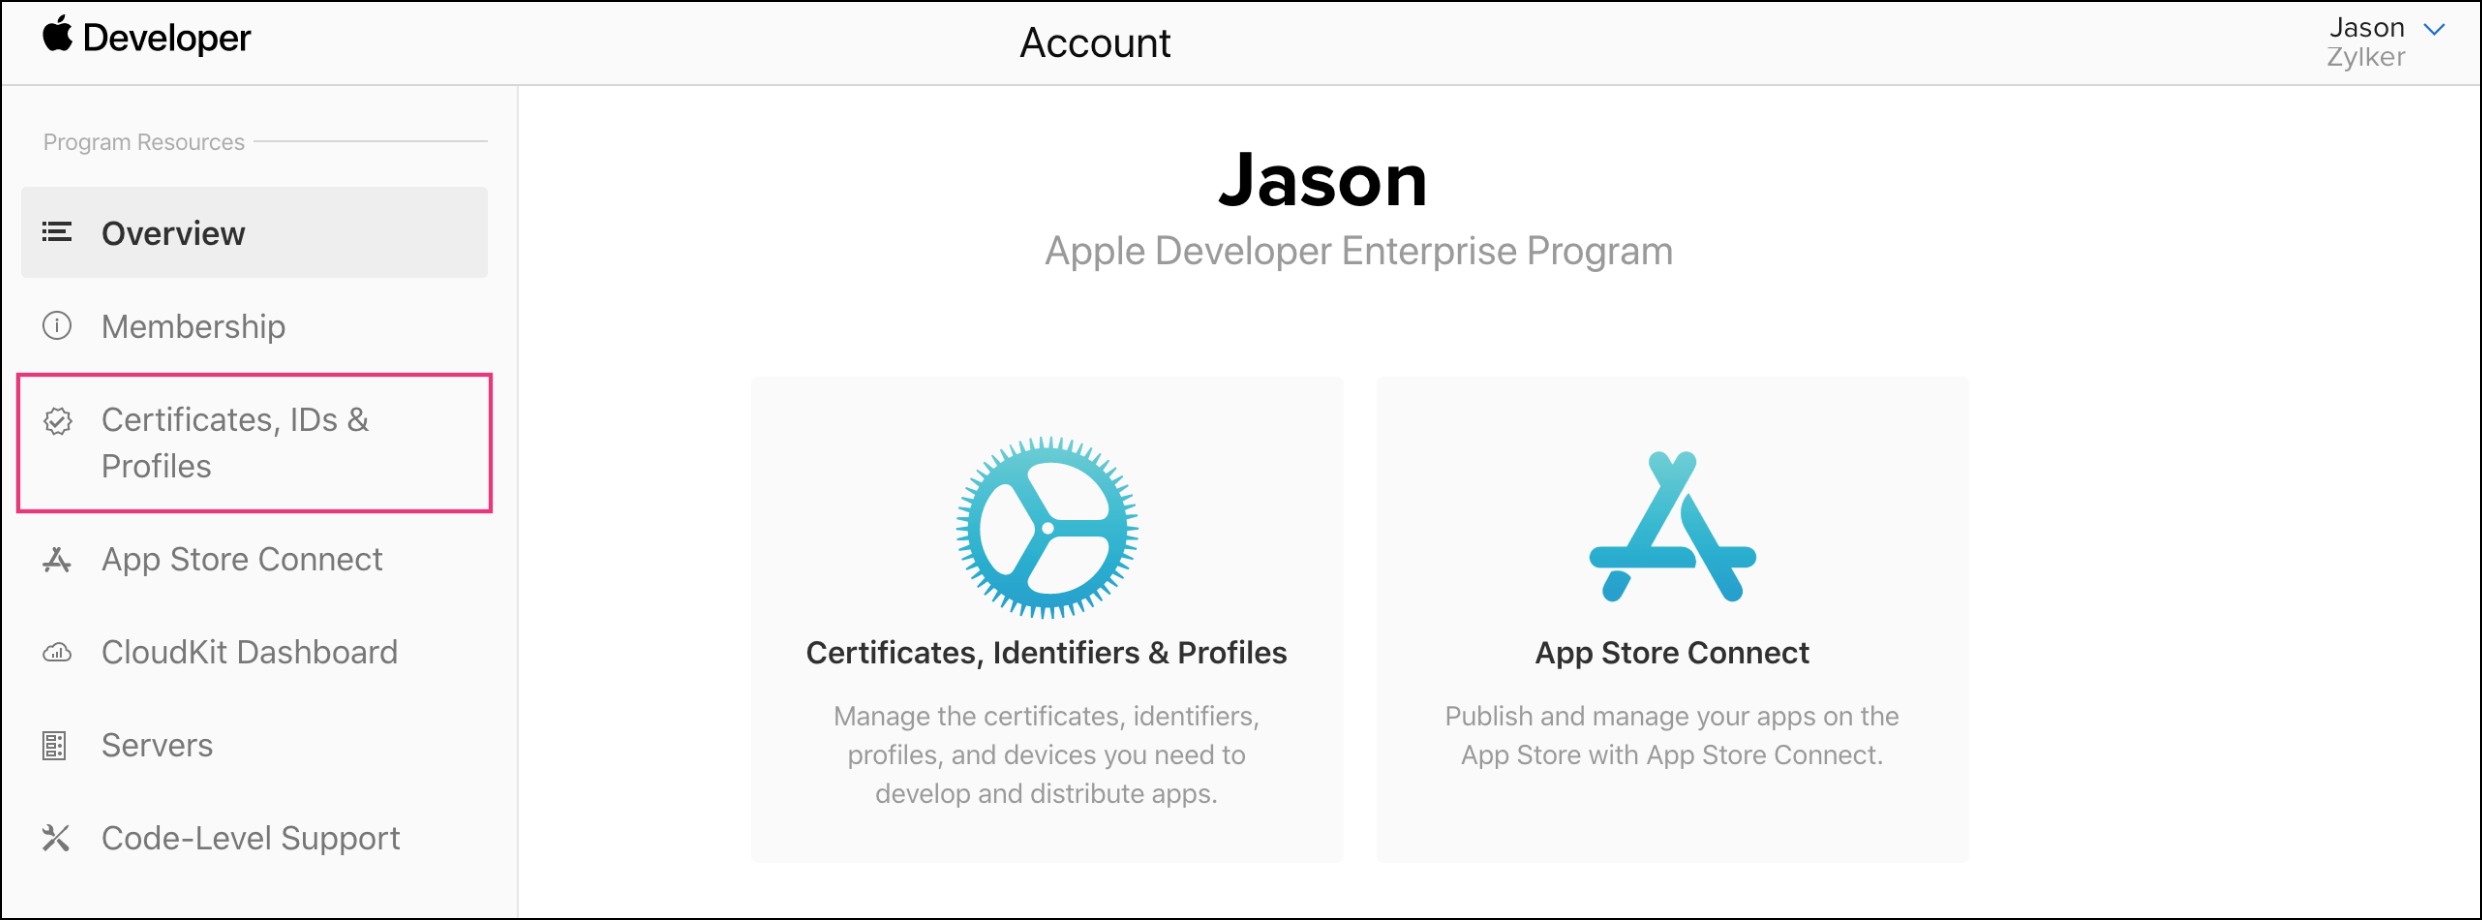The height and width of the screenshot is (920, 2482).
Task: Click the Account page heading
Action: 1095,43
